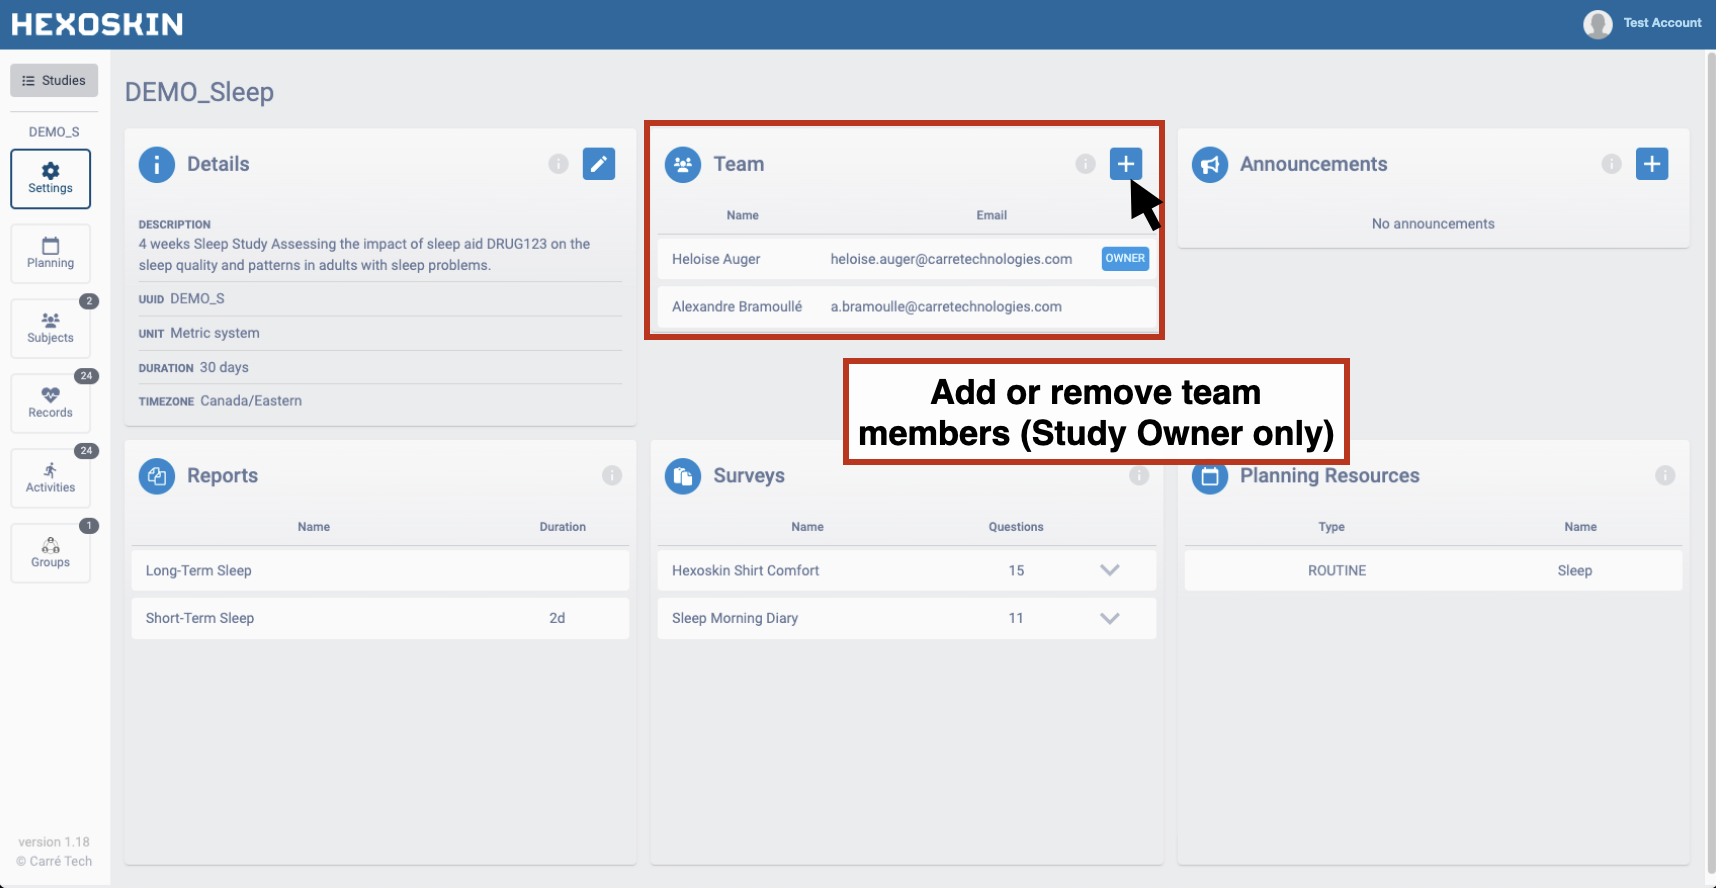The height and width of the screenshot is (888, 1716).
Task: Add a team member with plus icon
Action: click(1125, 164)
